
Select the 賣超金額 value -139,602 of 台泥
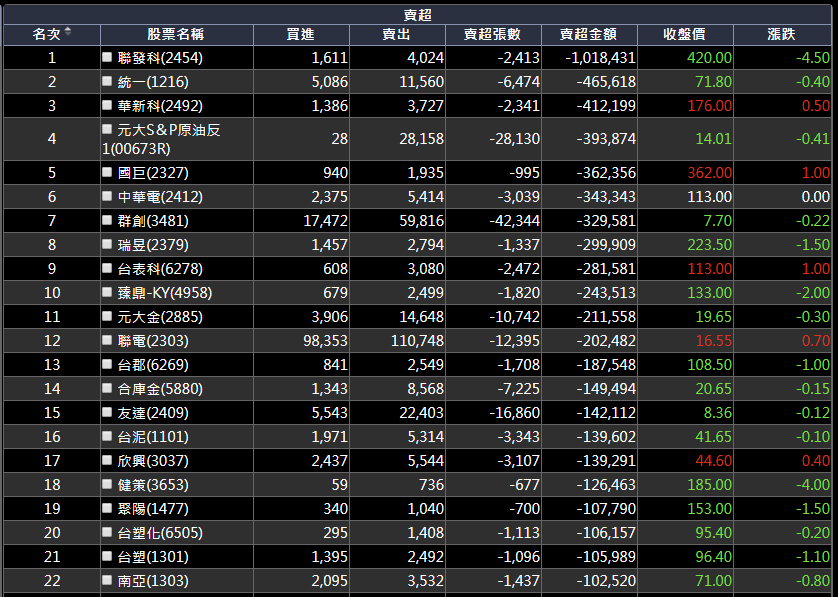click(606, 437)
